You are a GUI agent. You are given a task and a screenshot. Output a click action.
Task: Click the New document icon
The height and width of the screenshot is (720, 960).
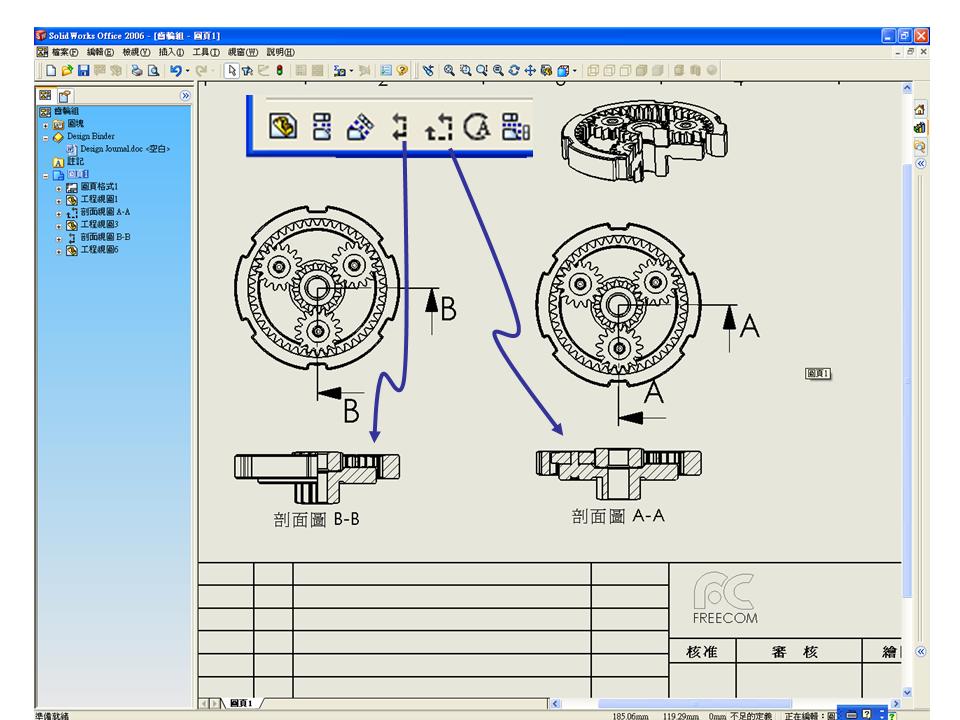(x=51, y=70)
